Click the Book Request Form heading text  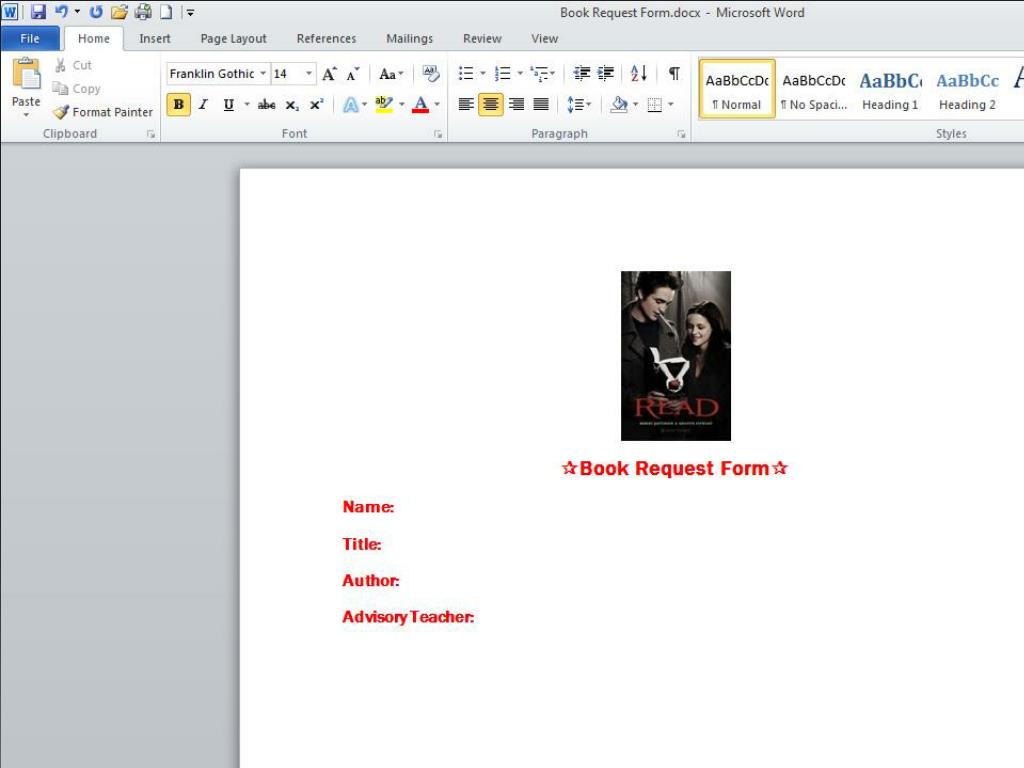675,468
